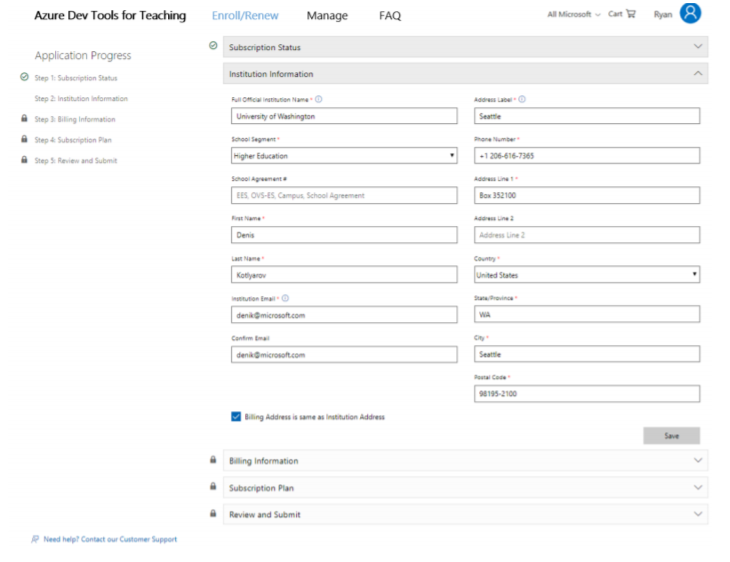The image size is (730, 562).
Task: Click lock icon left of Review and Submit panel
Action: (x=213, y=513)
